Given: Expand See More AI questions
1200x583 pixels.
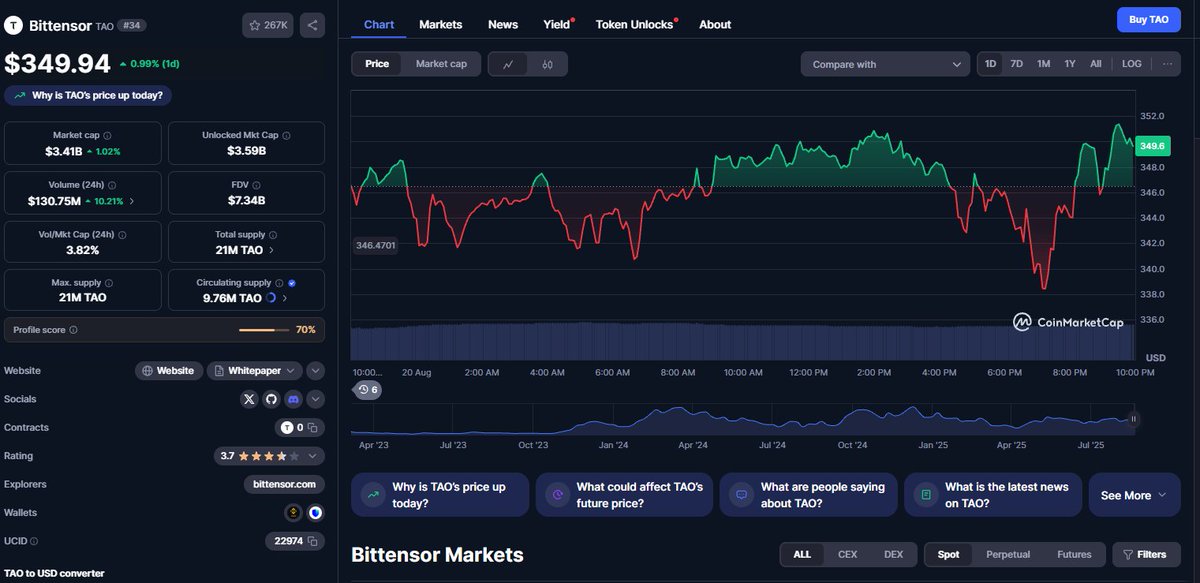Looking at the screenshot, I should coord(1134,495).
